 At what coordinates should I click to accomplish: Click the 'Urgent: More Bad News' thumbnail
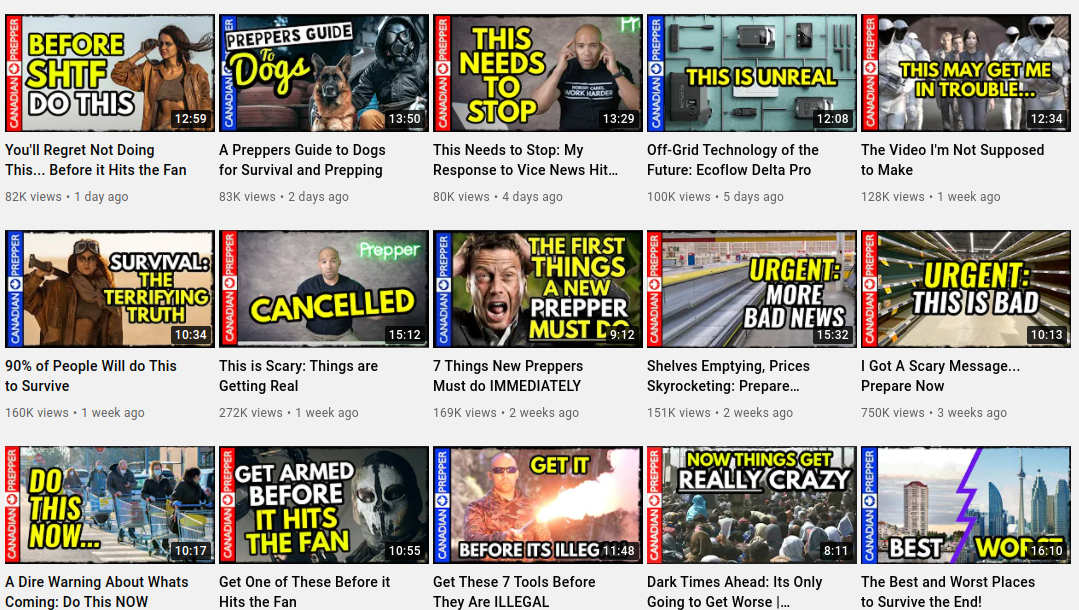point(751,289)
